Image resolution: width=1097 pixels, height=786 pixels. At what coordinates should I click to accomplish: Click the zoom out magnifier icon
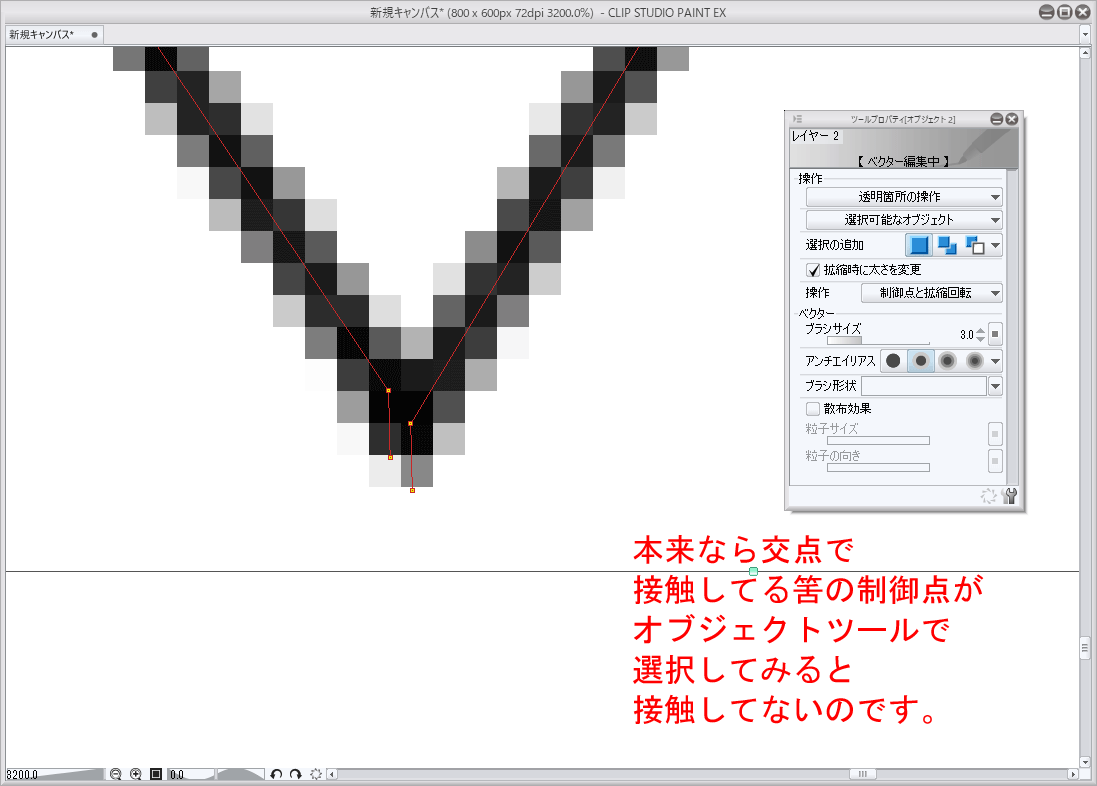tap(116, 774)
